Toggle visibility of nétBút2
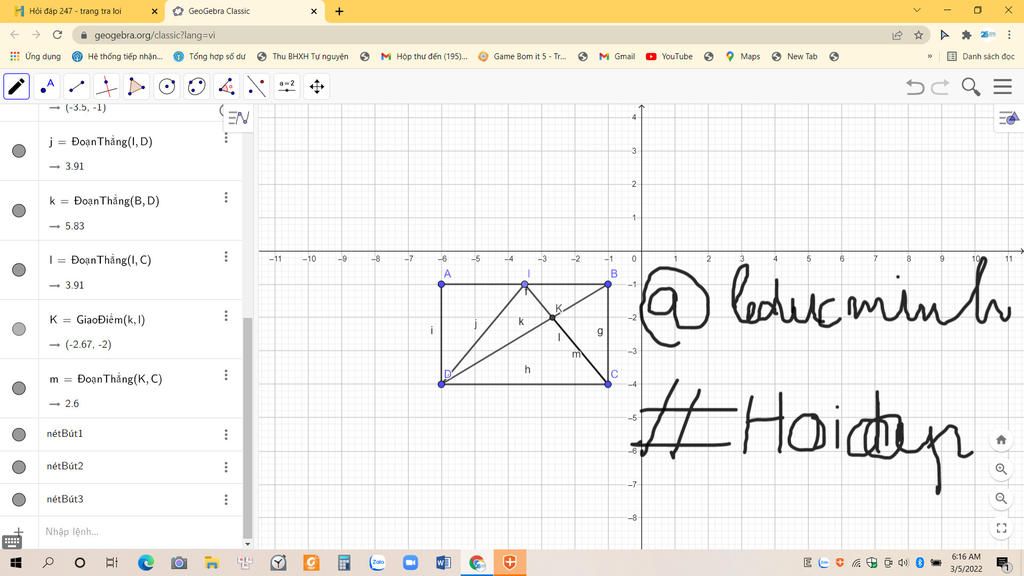 click(x=19, y=467)
